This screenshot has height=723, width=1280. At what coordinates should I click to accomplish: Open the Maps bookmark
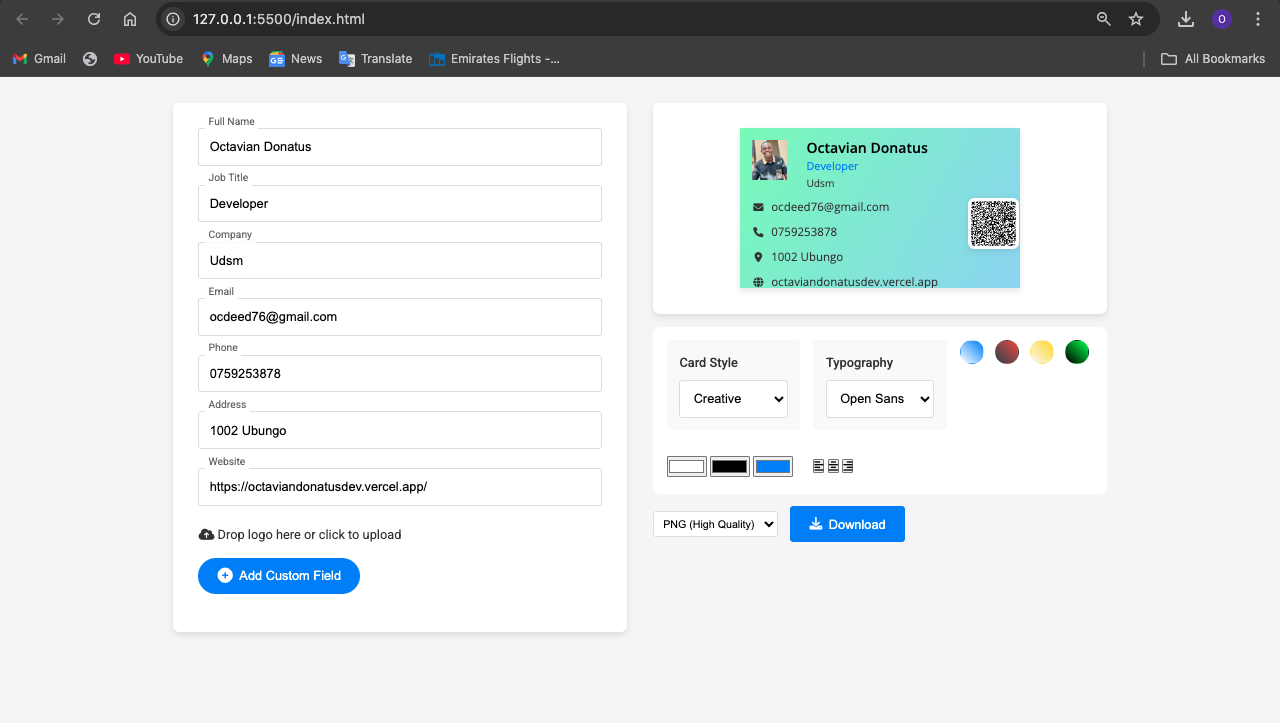pos(226,59)
